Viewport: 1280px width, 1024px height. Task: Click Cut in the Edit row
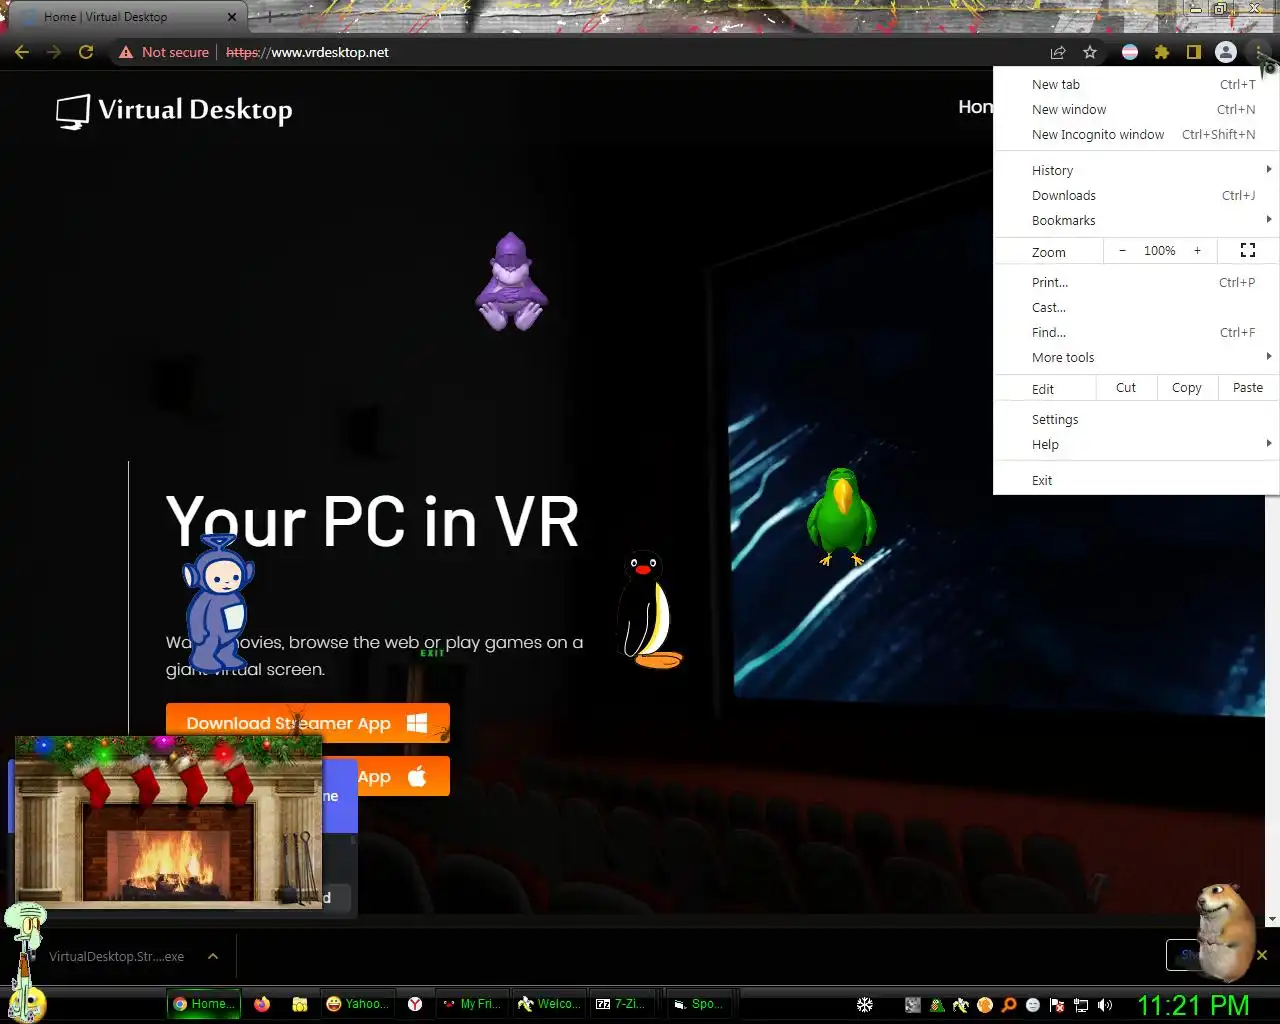coord(1126,388)
